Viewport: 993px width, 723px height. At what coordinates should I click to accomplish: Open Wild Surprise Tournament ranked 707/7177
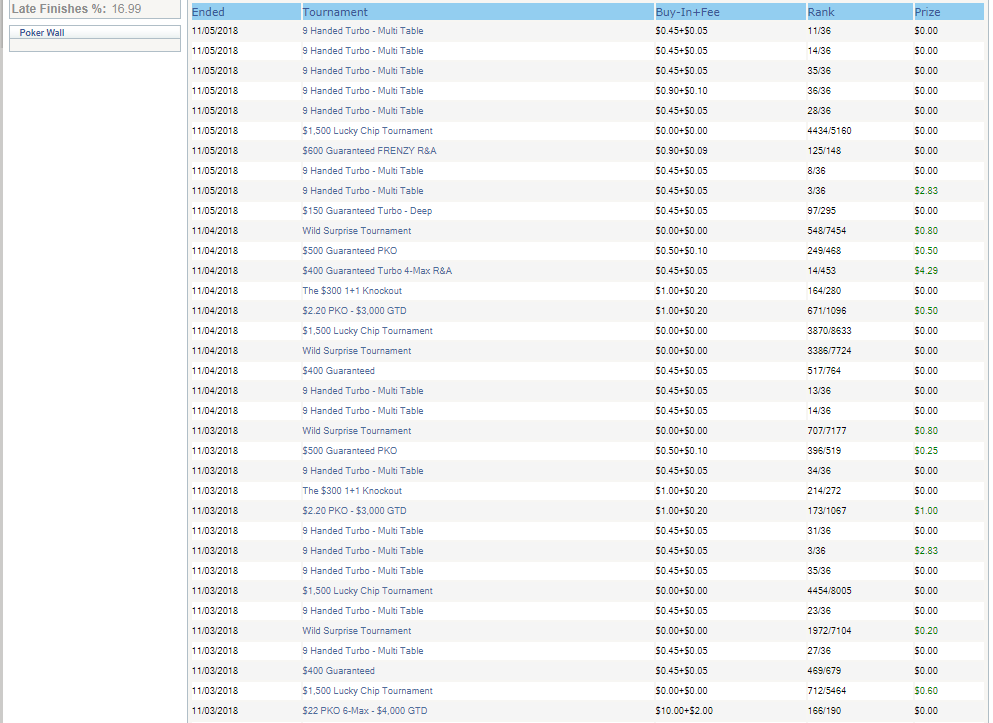[357, 431]
